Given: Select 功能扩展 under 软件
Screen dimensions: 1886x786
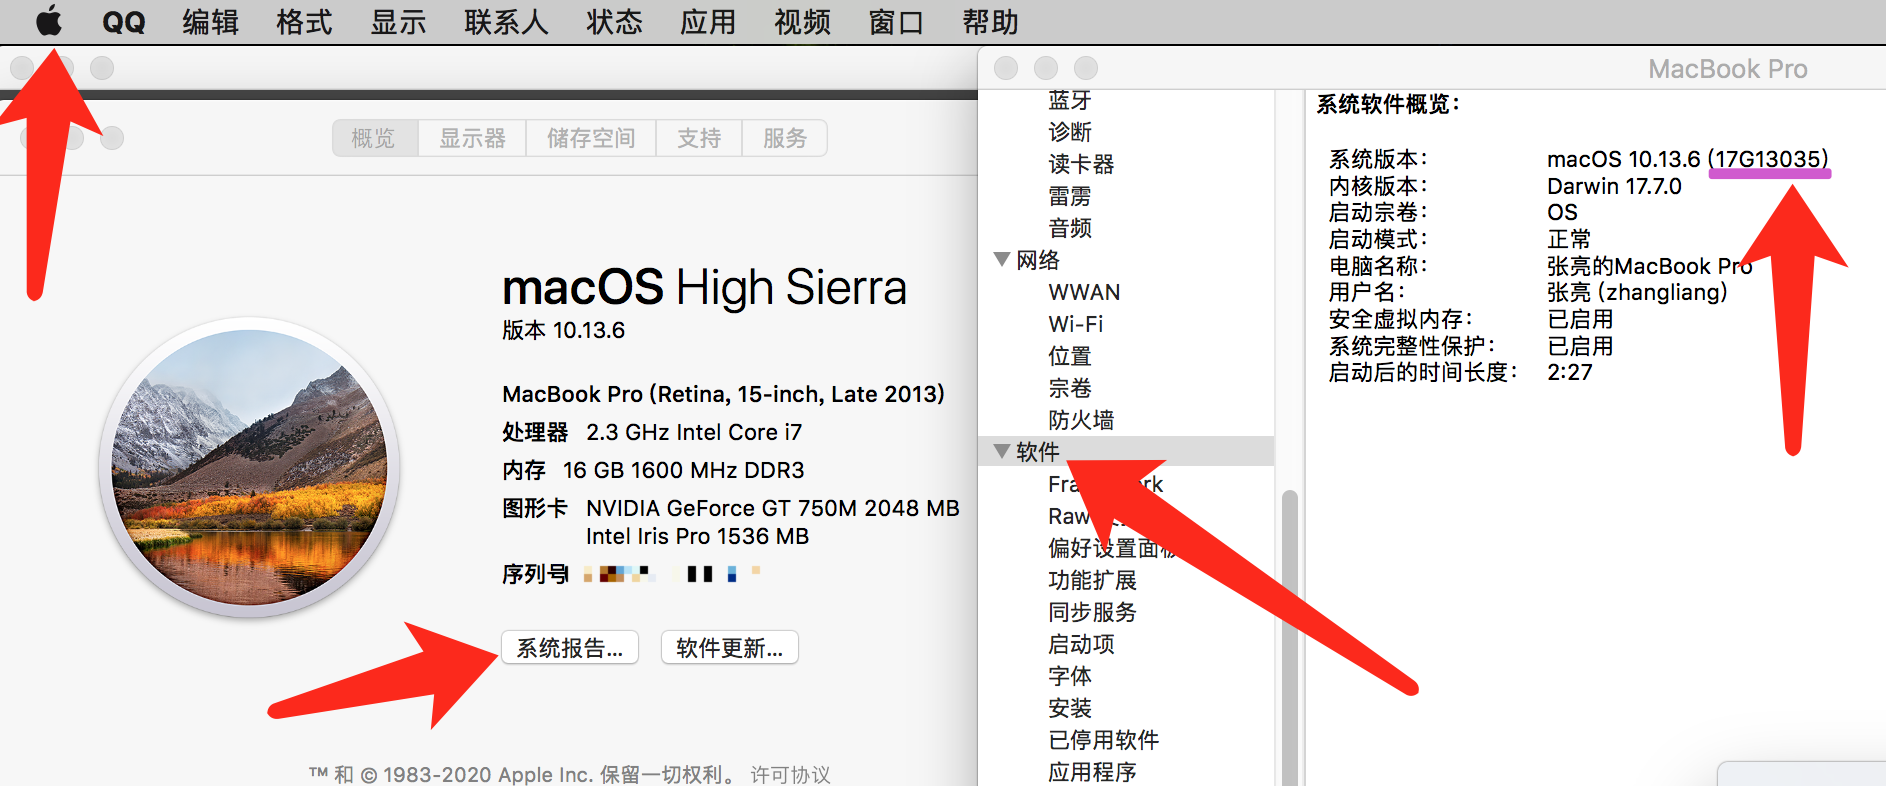Looking at the screenshot, I should [1092, 580].
